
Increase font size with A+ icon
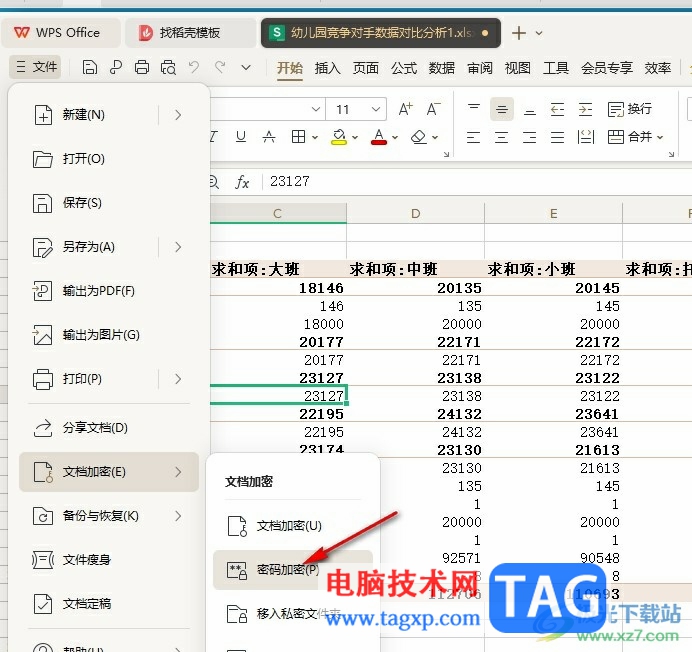pos(405,109)
